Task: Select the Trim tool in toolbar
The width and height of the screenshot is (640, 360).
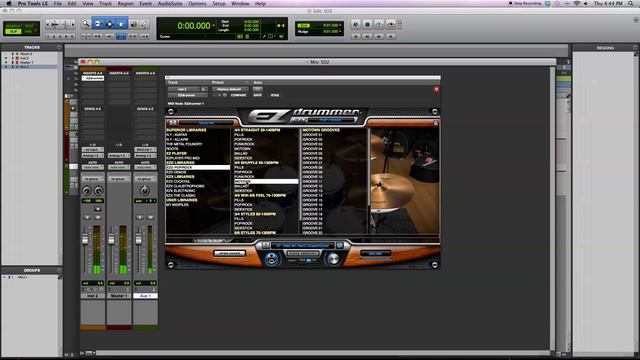Action: (98, 24)
